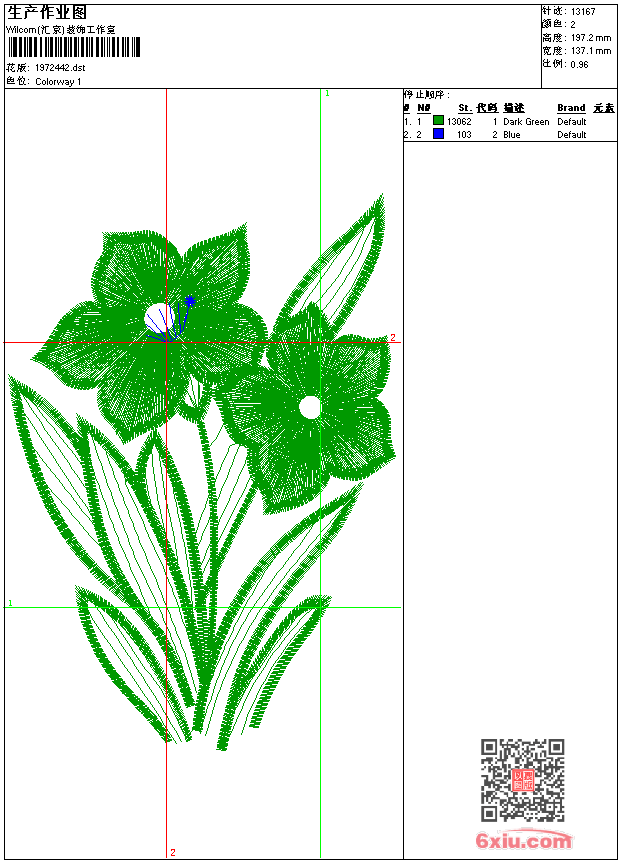Click the white center of the right flower
The width and height of the screenshot is (620, 860).
tap(310, 407)
